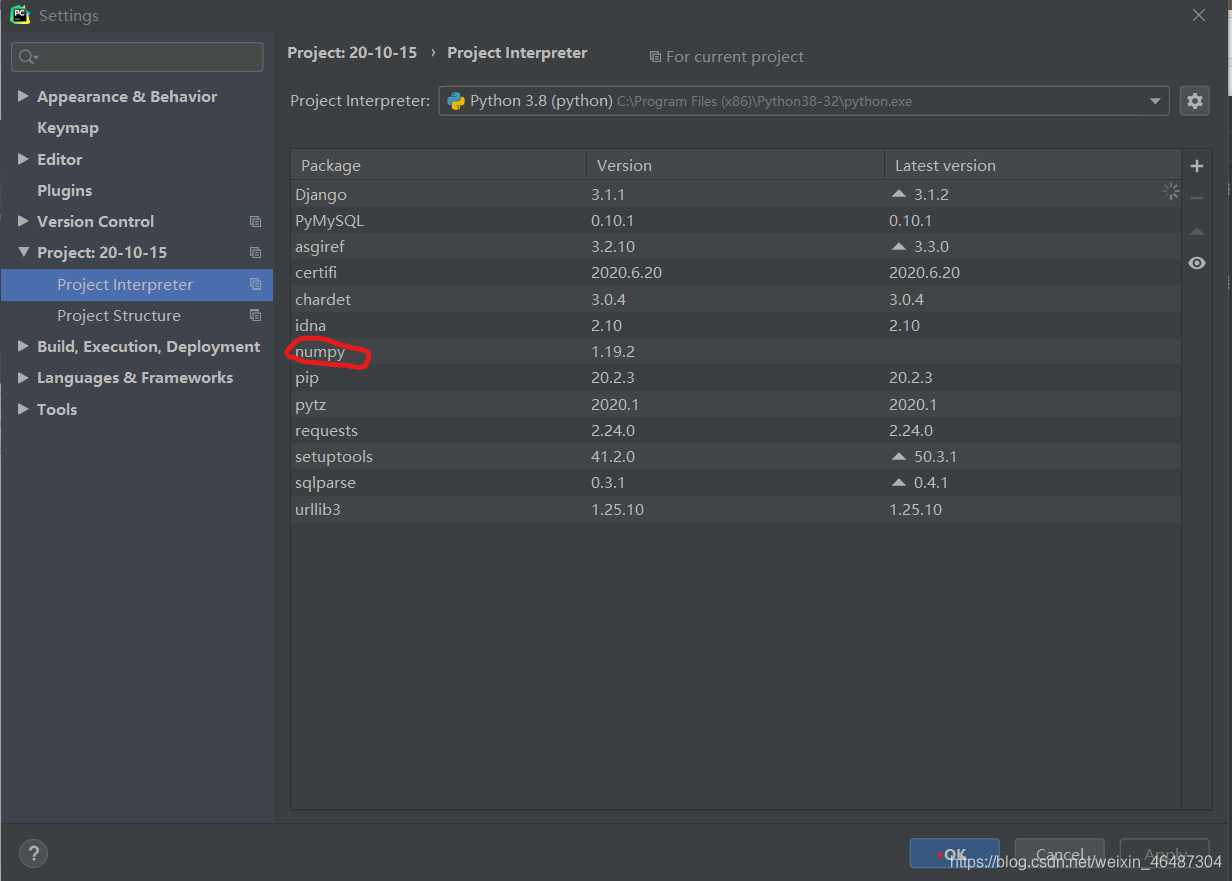Viewport: 1232px width, 881px height.
Task: Click the copy icon beside Project Structure
Action: click(x=255, y=316)
